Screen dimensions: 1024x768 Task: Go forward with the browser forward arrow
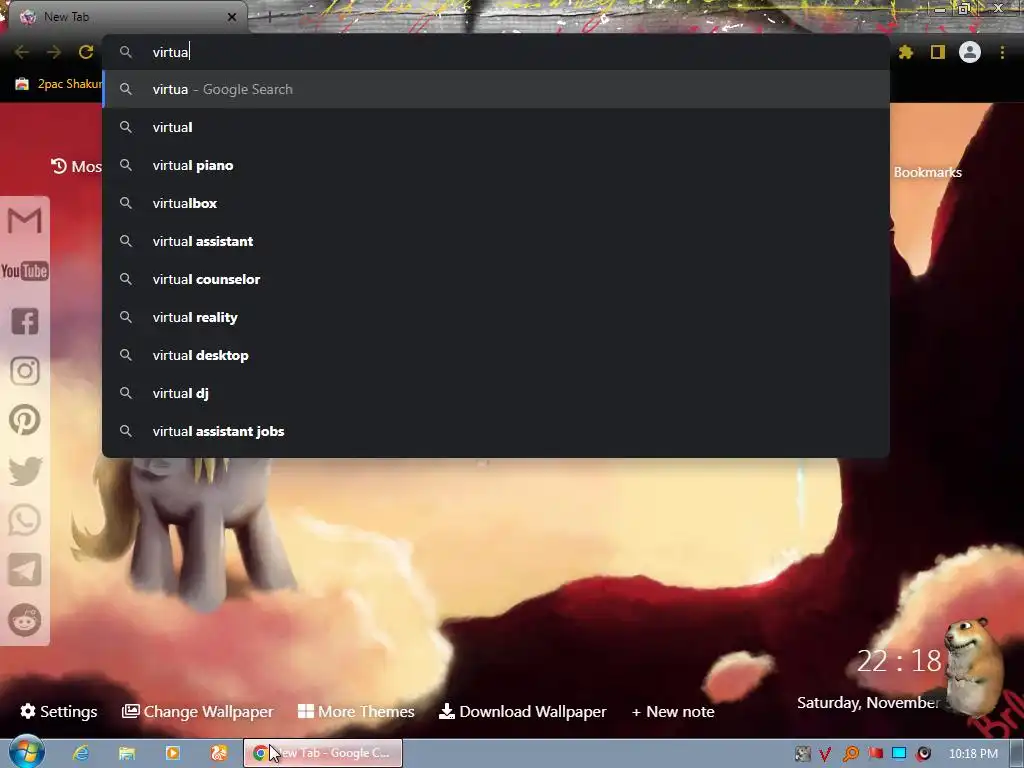coord(54,52)
